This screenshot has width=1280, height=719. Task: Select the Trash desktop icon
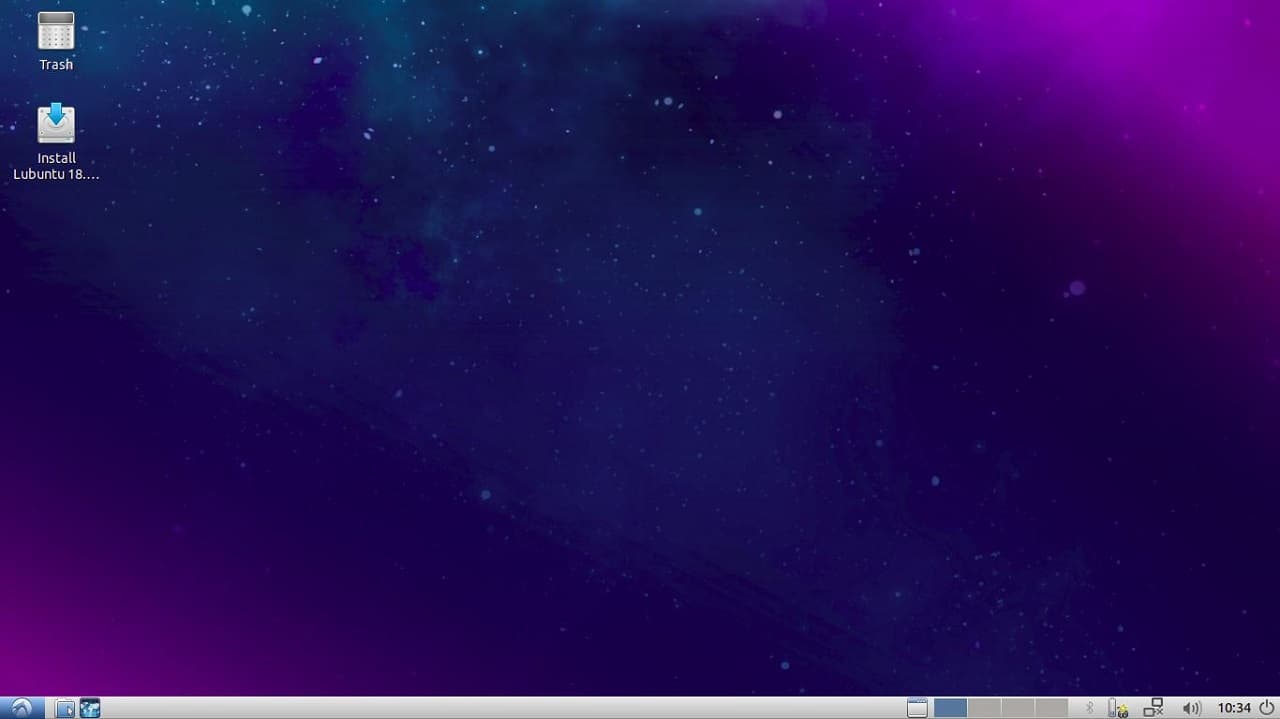56,31
